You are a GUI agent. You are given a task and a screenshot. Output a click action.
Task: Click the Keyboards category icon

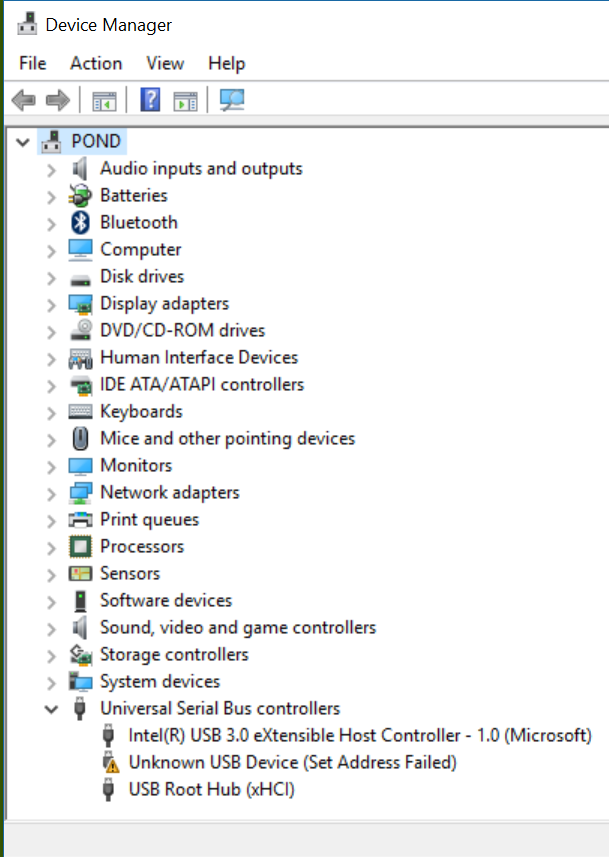click(x=80, y=411)
